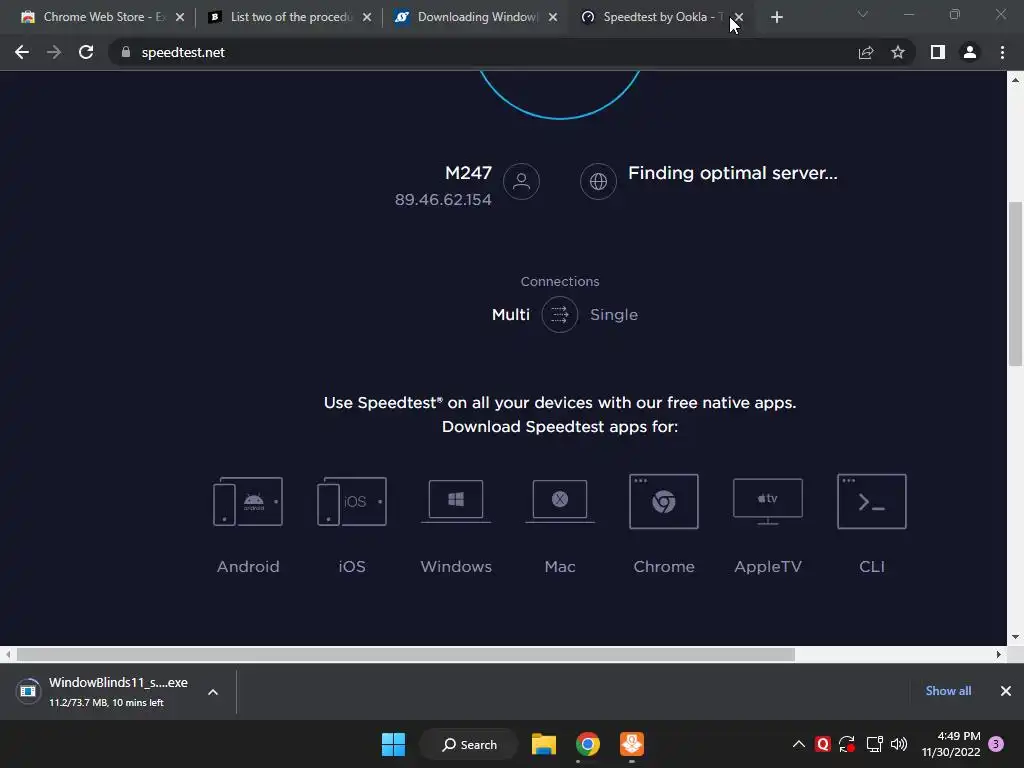Click the browser forward arrow
Viewport: 1024px width, 768px height.
point(54,52)
